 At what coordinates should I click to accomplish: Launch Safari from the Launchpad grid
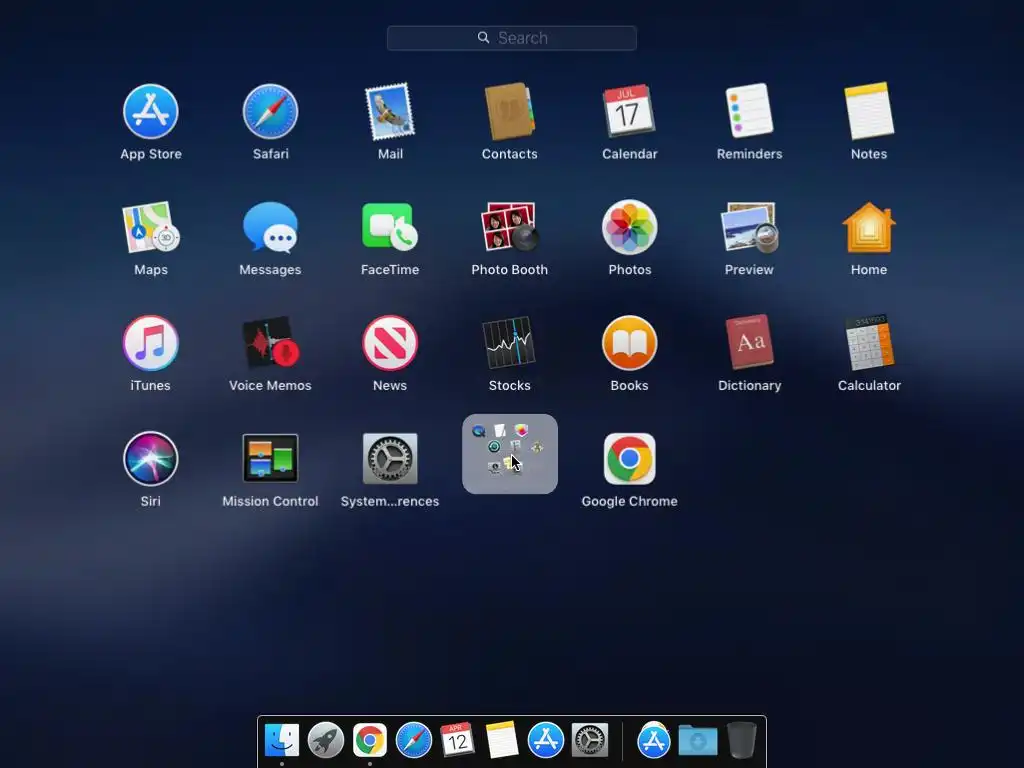pos(270,112)
